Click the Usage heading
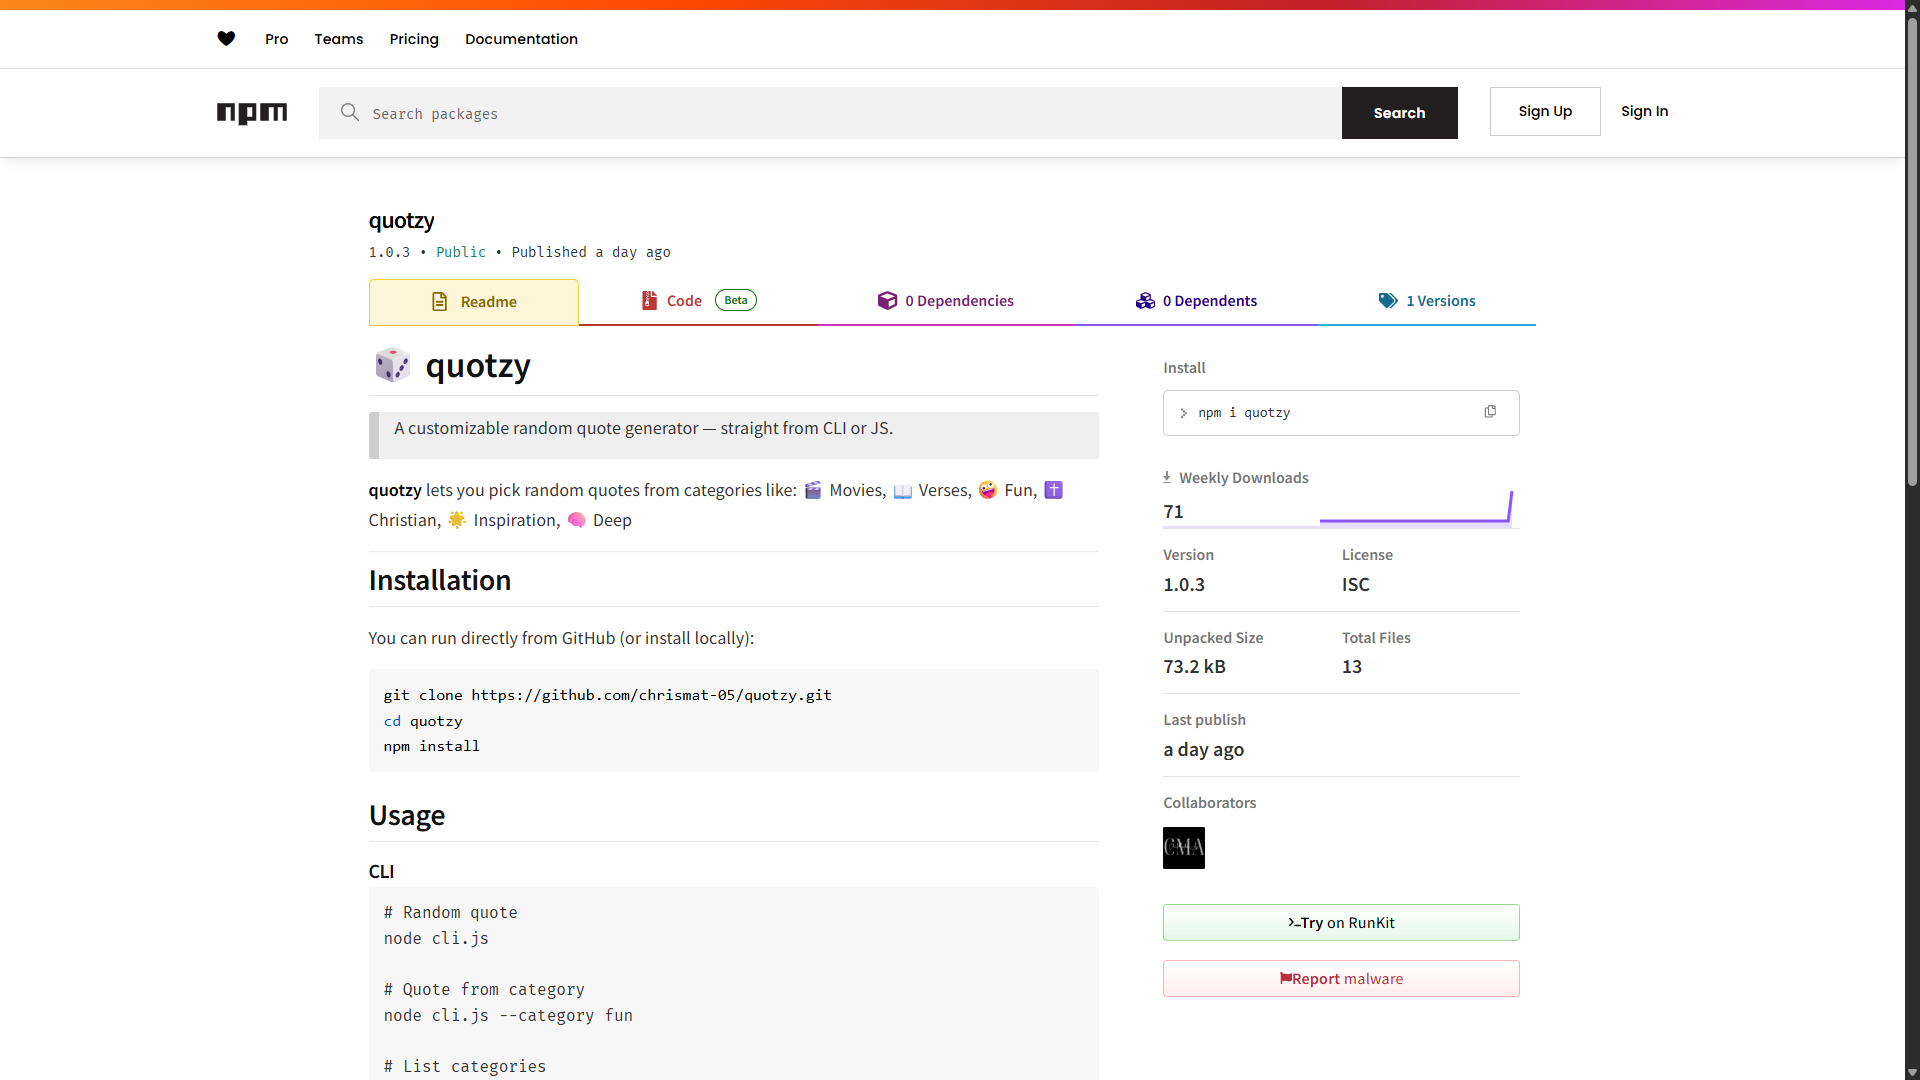The height and width of the screenshot is (1080, 1920). [407, 816]
